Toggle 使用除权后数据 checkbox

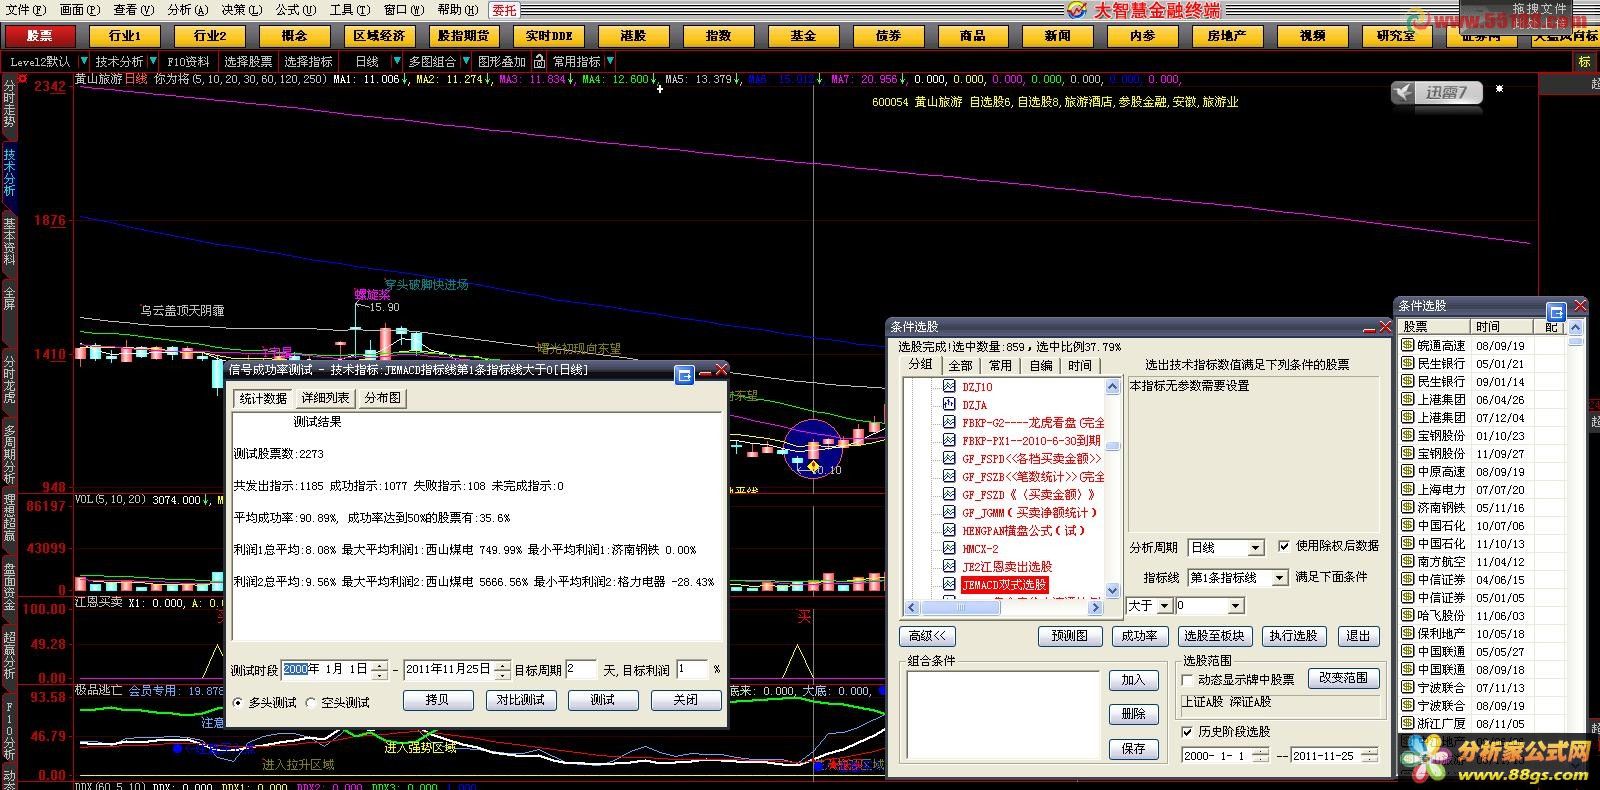[x=1284, y=546]
